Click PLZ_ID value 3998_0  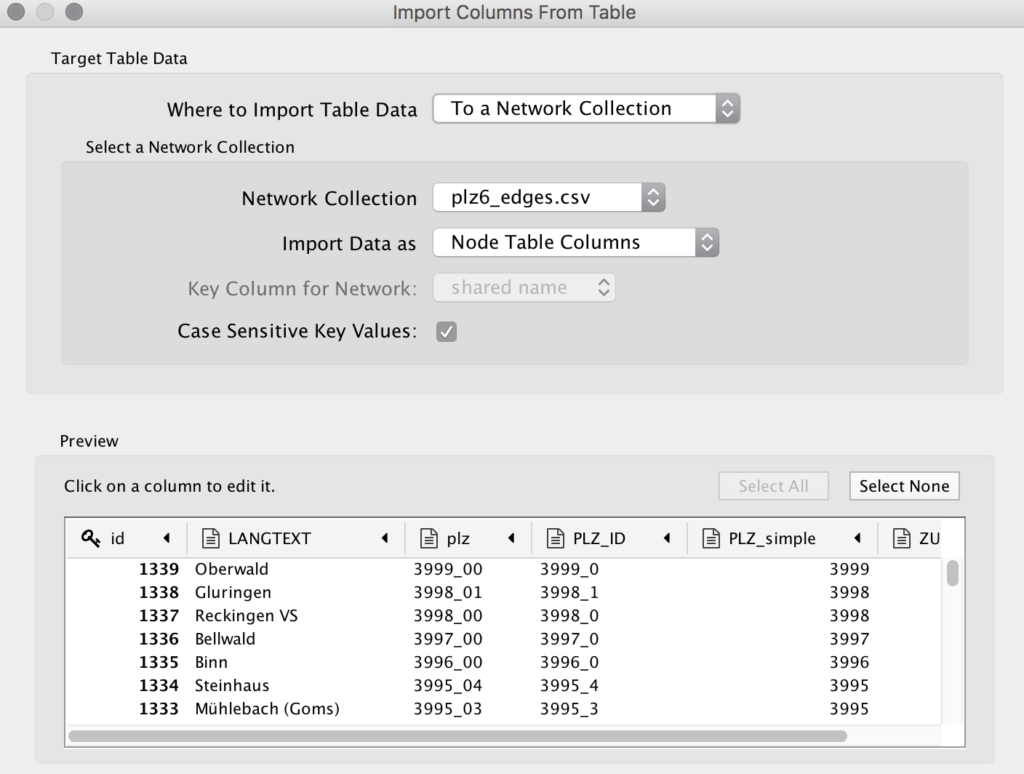click(569, 616)
